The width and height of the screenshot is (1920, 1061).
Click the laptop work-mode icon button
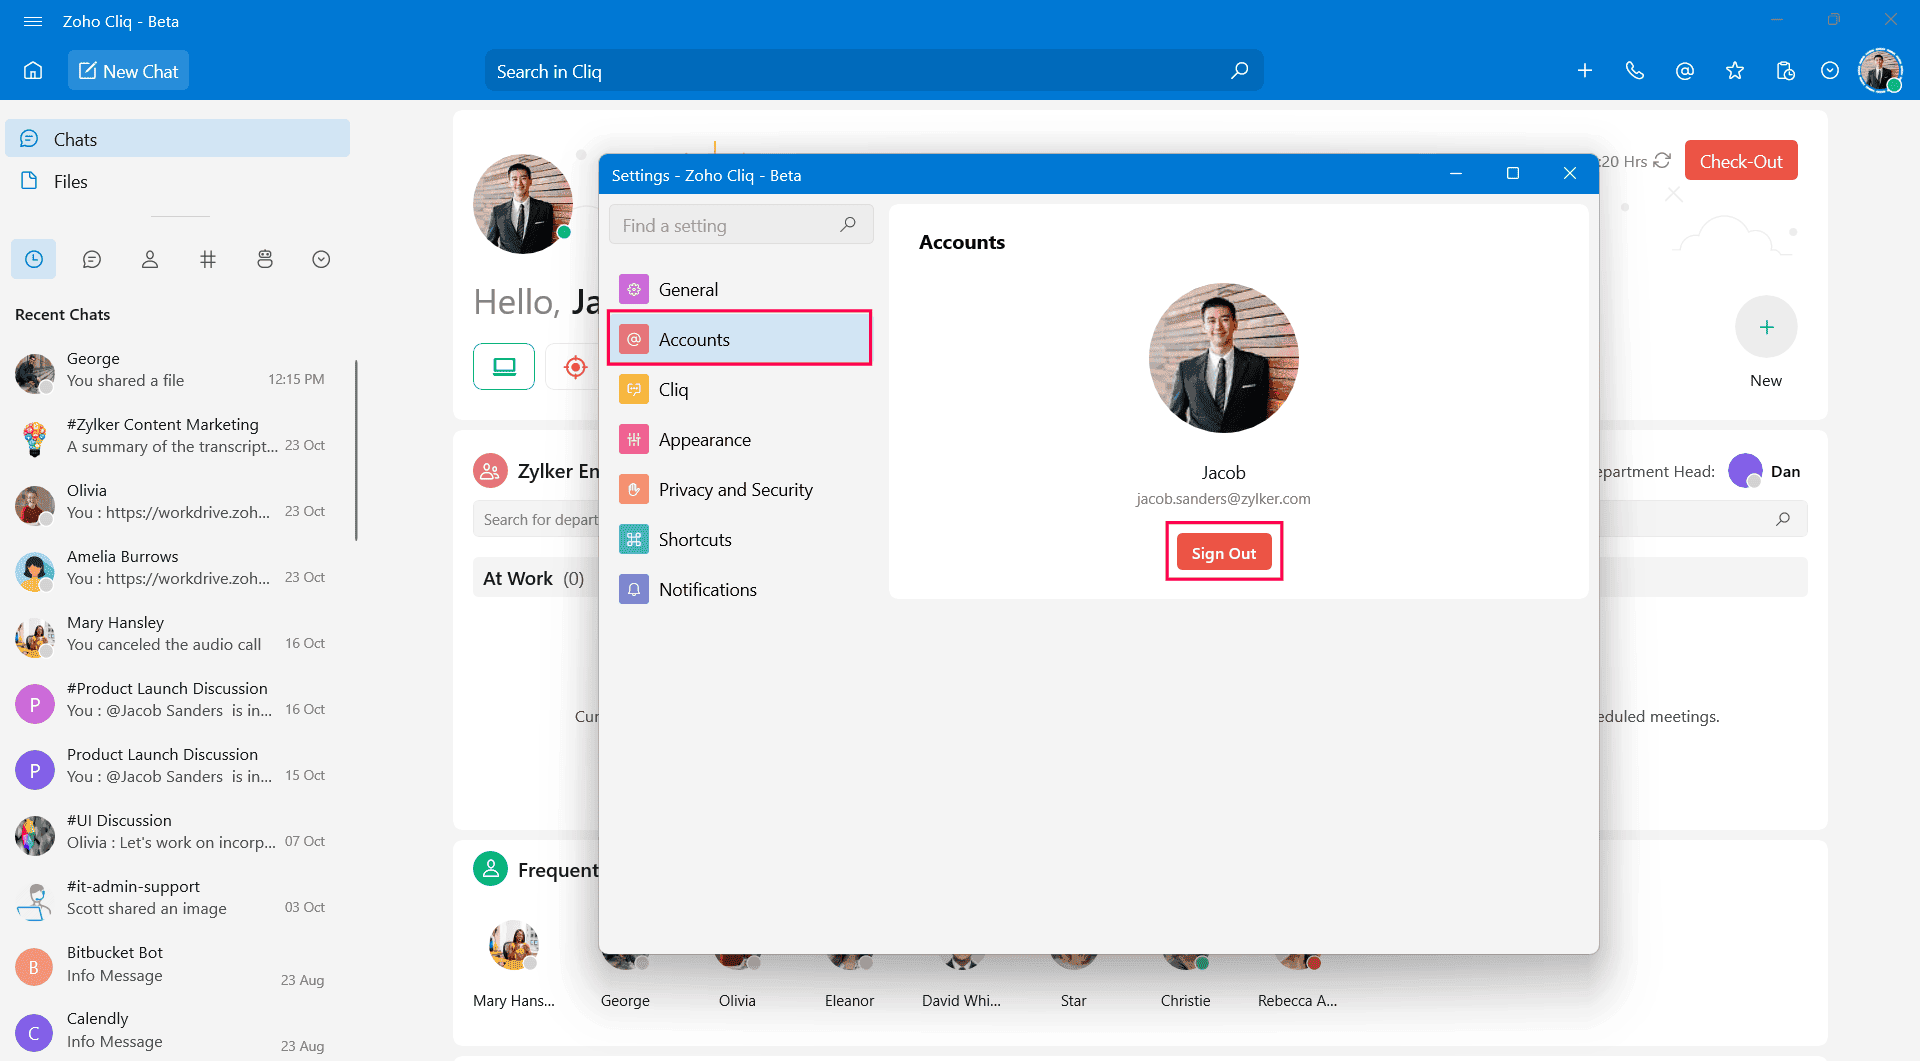point(504,366)
